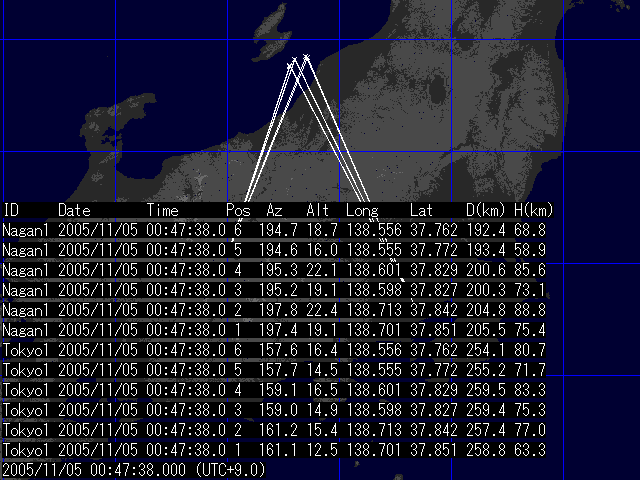This screenshot has width=640, height=480.
Task: Select the azimuth value 194.6
Action: pos(278,250)
